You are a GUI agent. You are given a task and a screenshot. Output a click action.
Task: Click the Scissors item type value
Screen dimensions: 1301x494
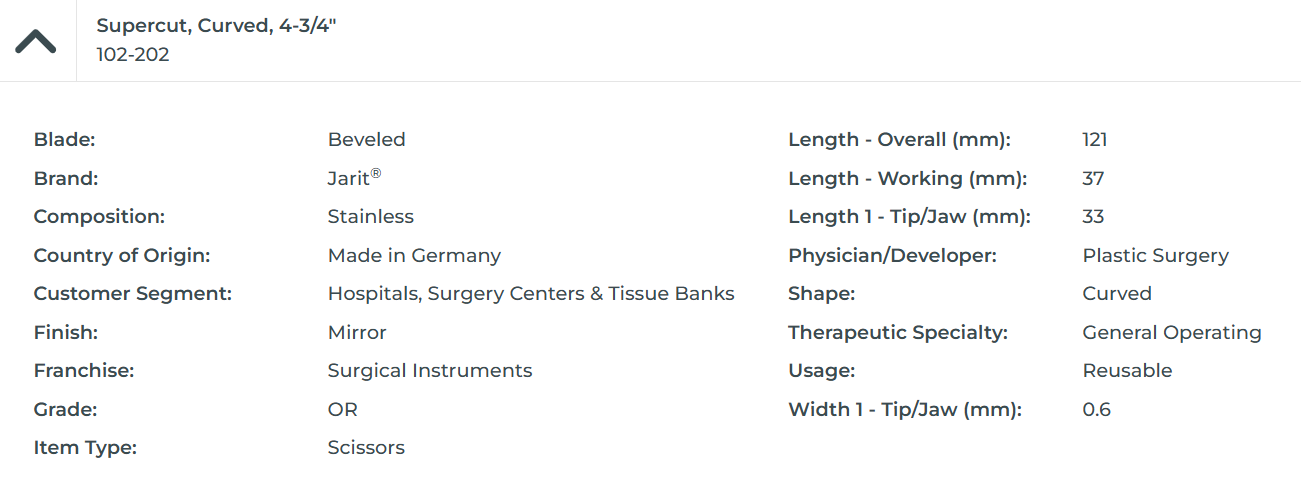[366, 448]
